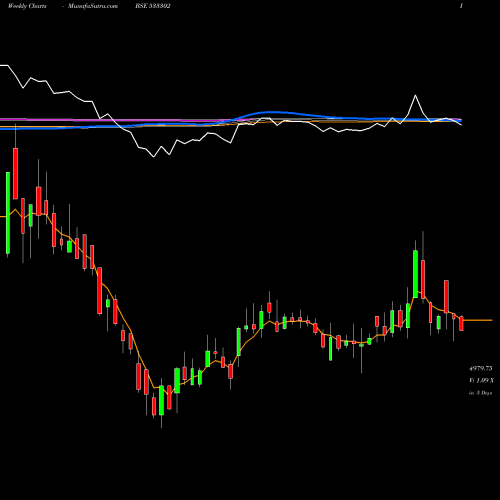The width and height of the screenshot is (500, 500).
Task: Click the "in 5 Days" label
Action: (480, 393)
